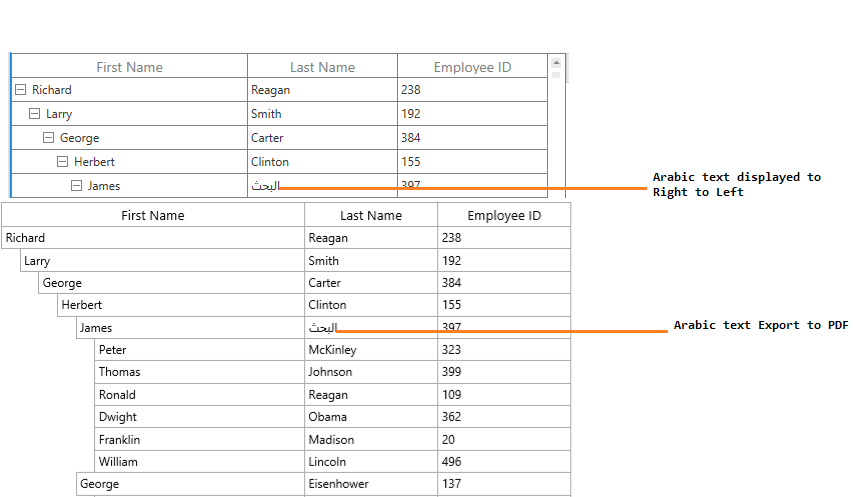Click employee ID 399
853x497 pixels.
coord(504,372)
